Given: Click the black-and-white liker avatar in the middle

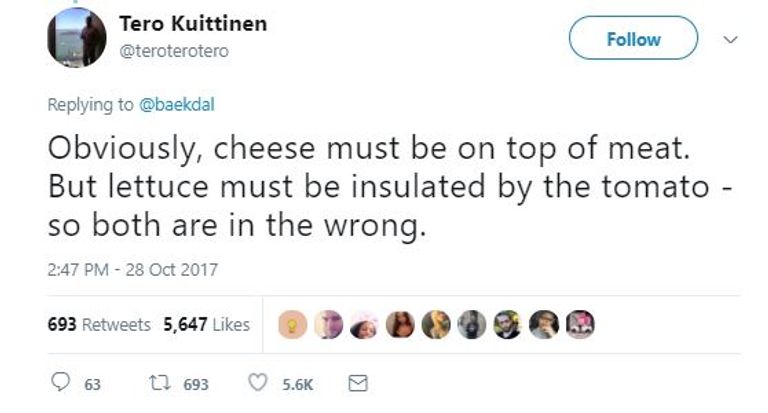Looking at the screenshot, I should click(471, 325).
